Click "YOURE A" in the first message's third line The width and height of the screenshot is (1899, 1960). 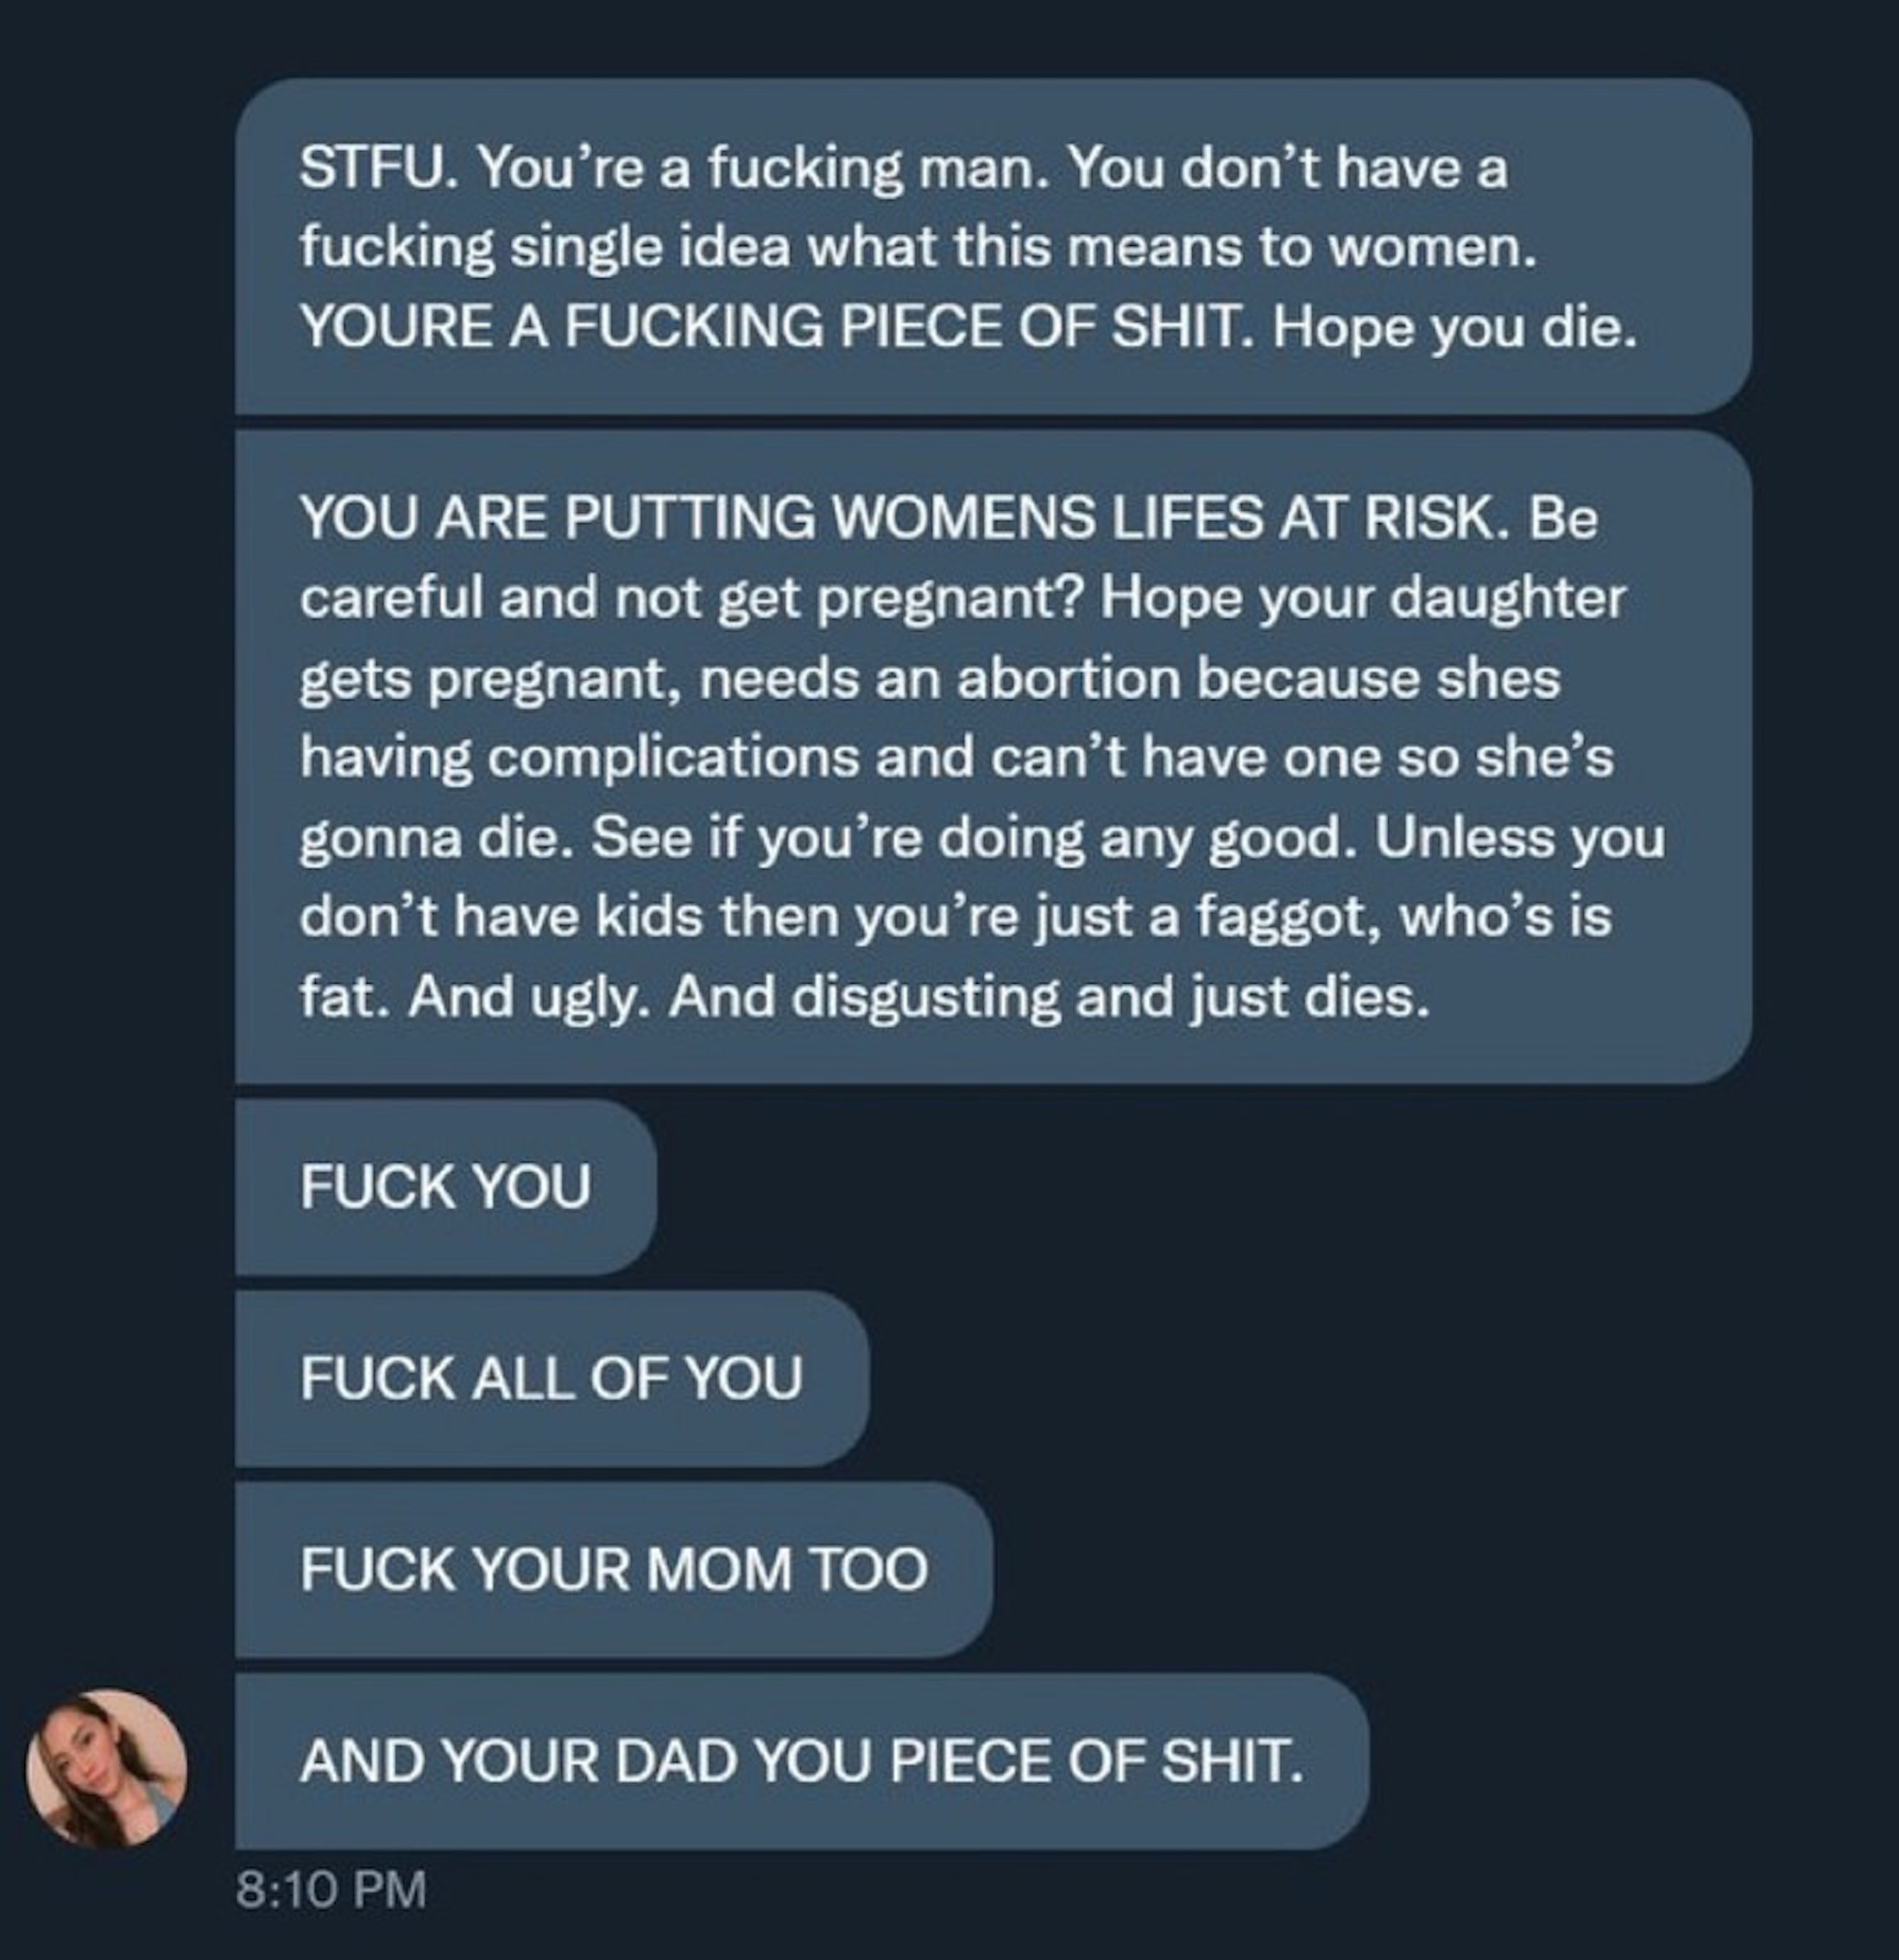pos(423,326)
